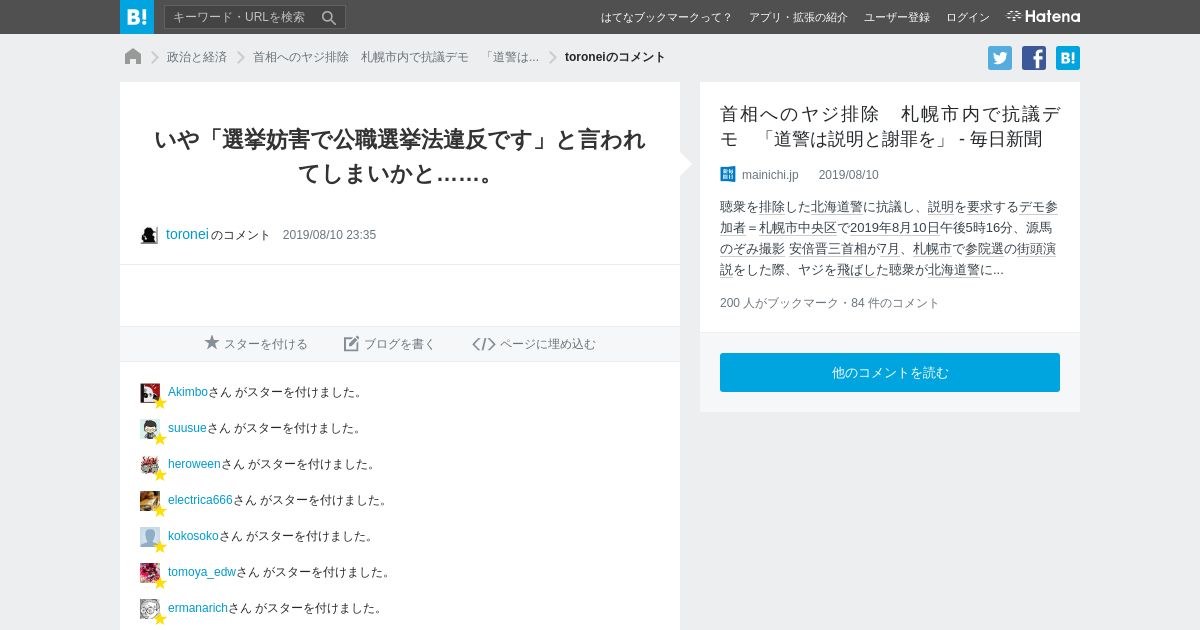Click the search magnifier icon
Screen dimensions: 1200x630
point(329,17)
